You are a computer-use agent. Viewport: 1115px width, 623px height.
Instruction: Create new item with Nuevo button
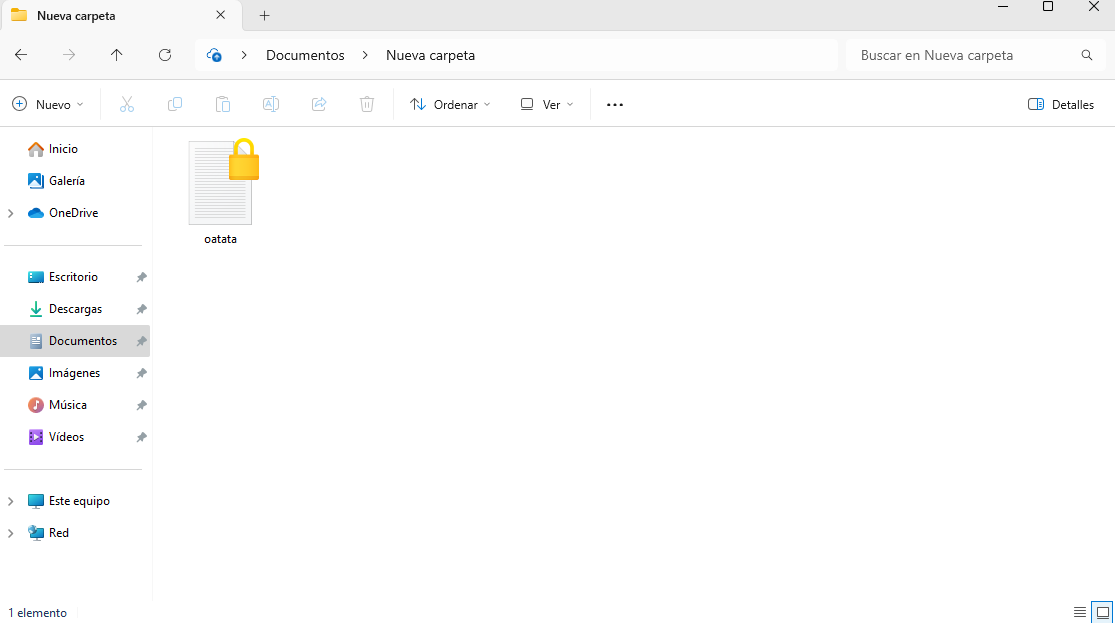pos(48,104)
